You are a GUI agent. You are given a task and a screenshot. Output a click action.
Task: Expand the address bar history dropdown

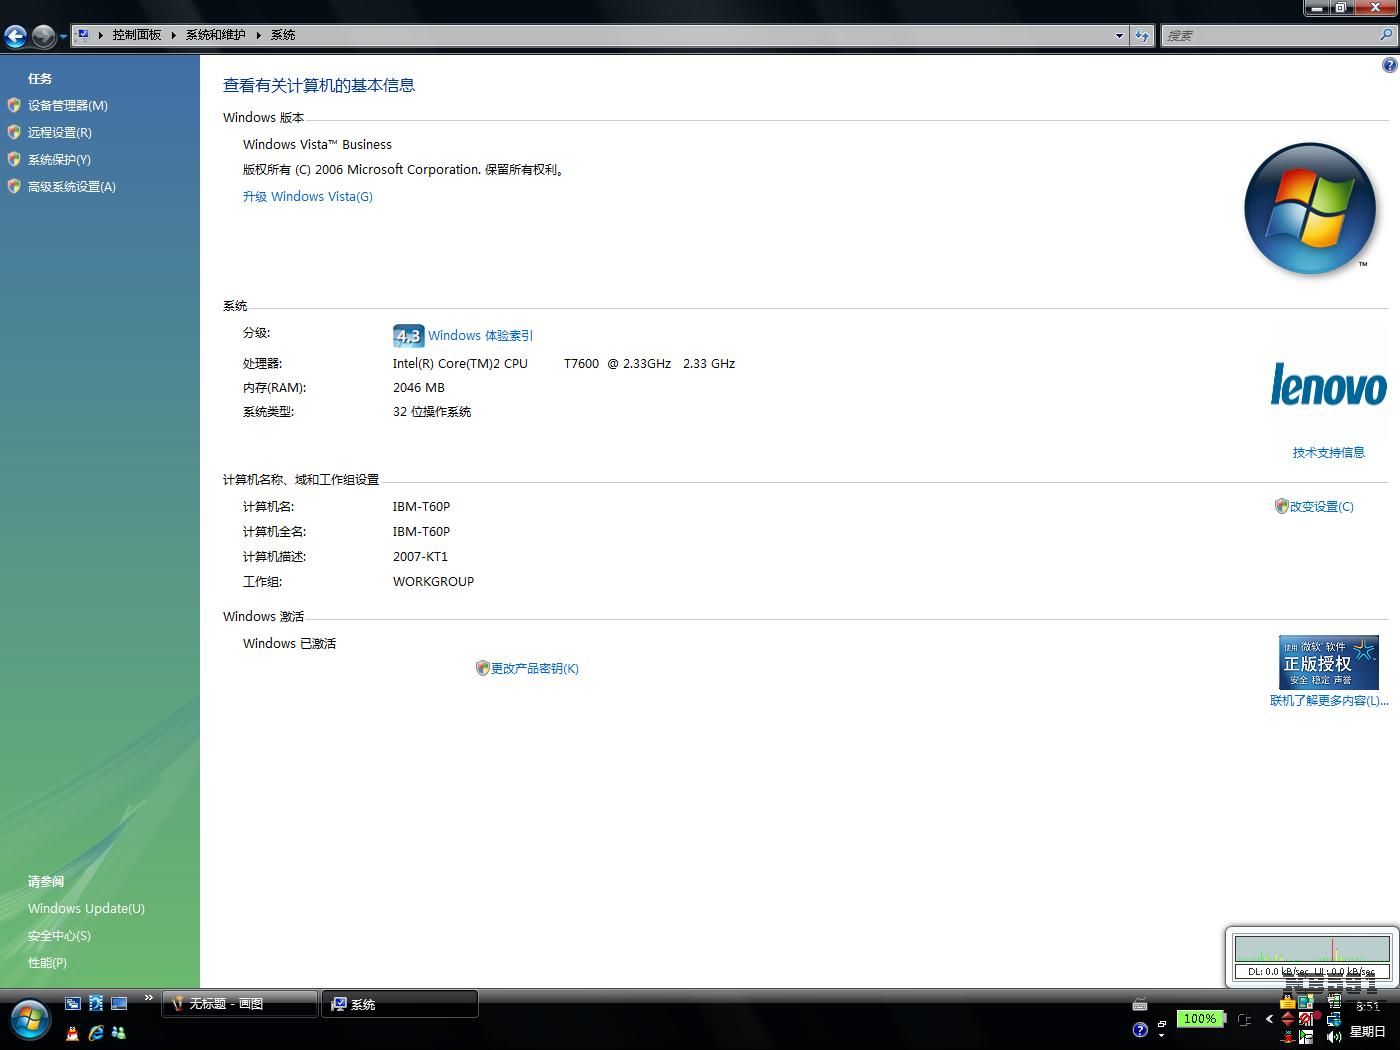pos(1119,36)
